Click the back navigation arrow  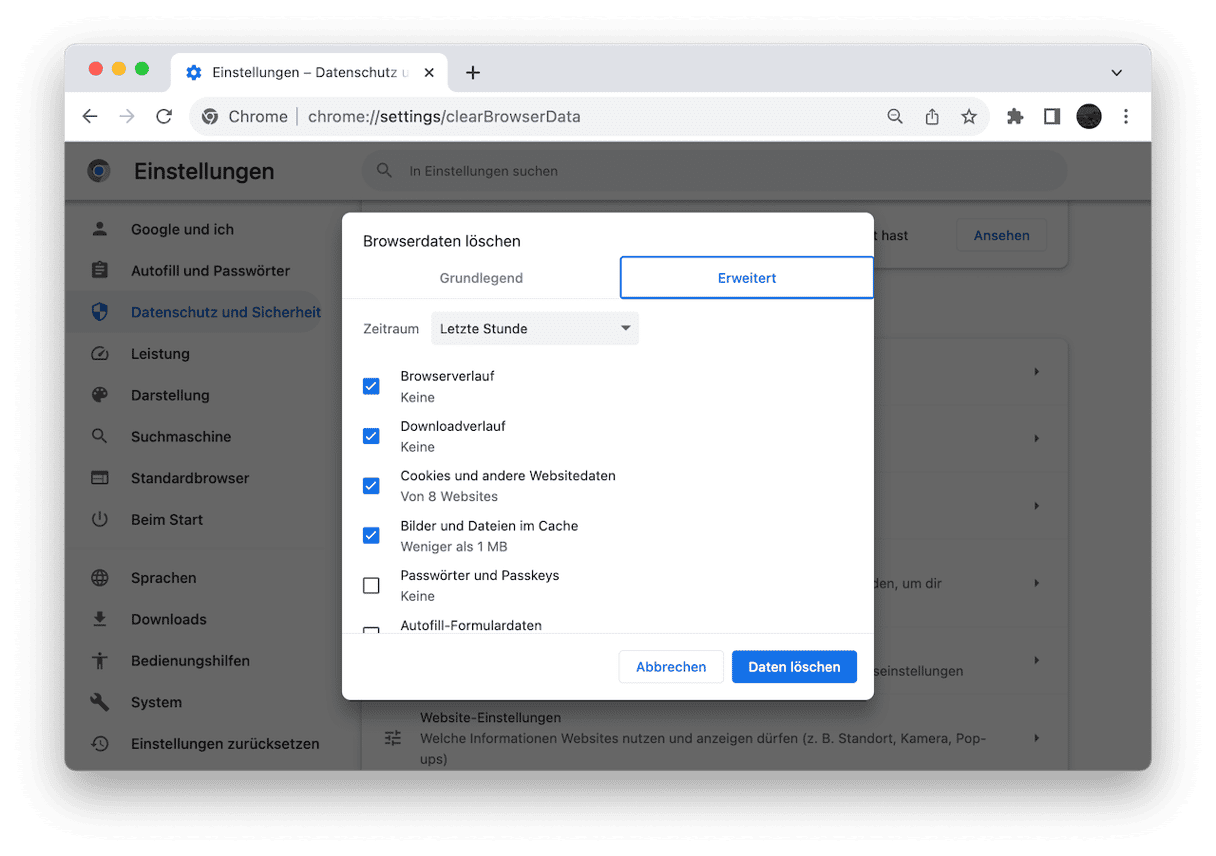(x=90, y=117)
